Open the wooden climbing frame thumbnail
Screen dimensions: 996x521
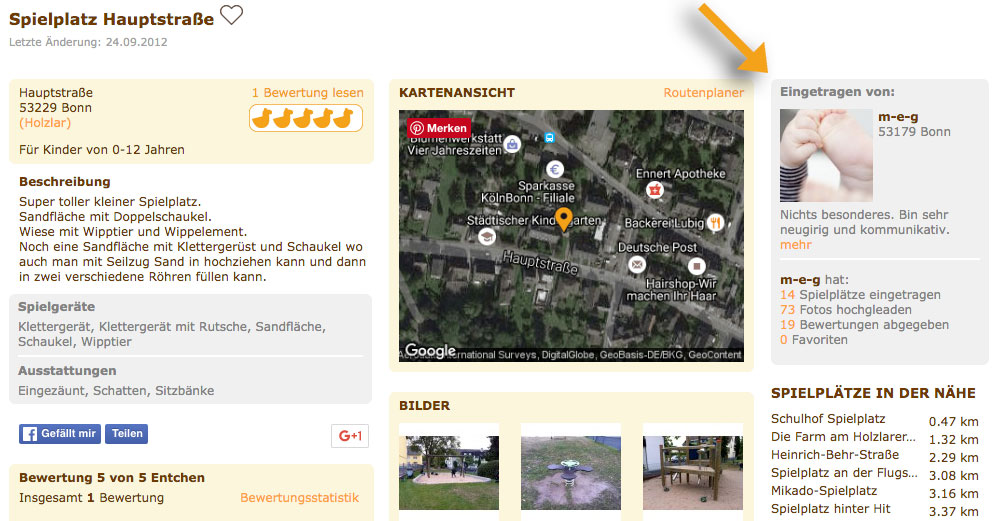click(x=692, y=472)
